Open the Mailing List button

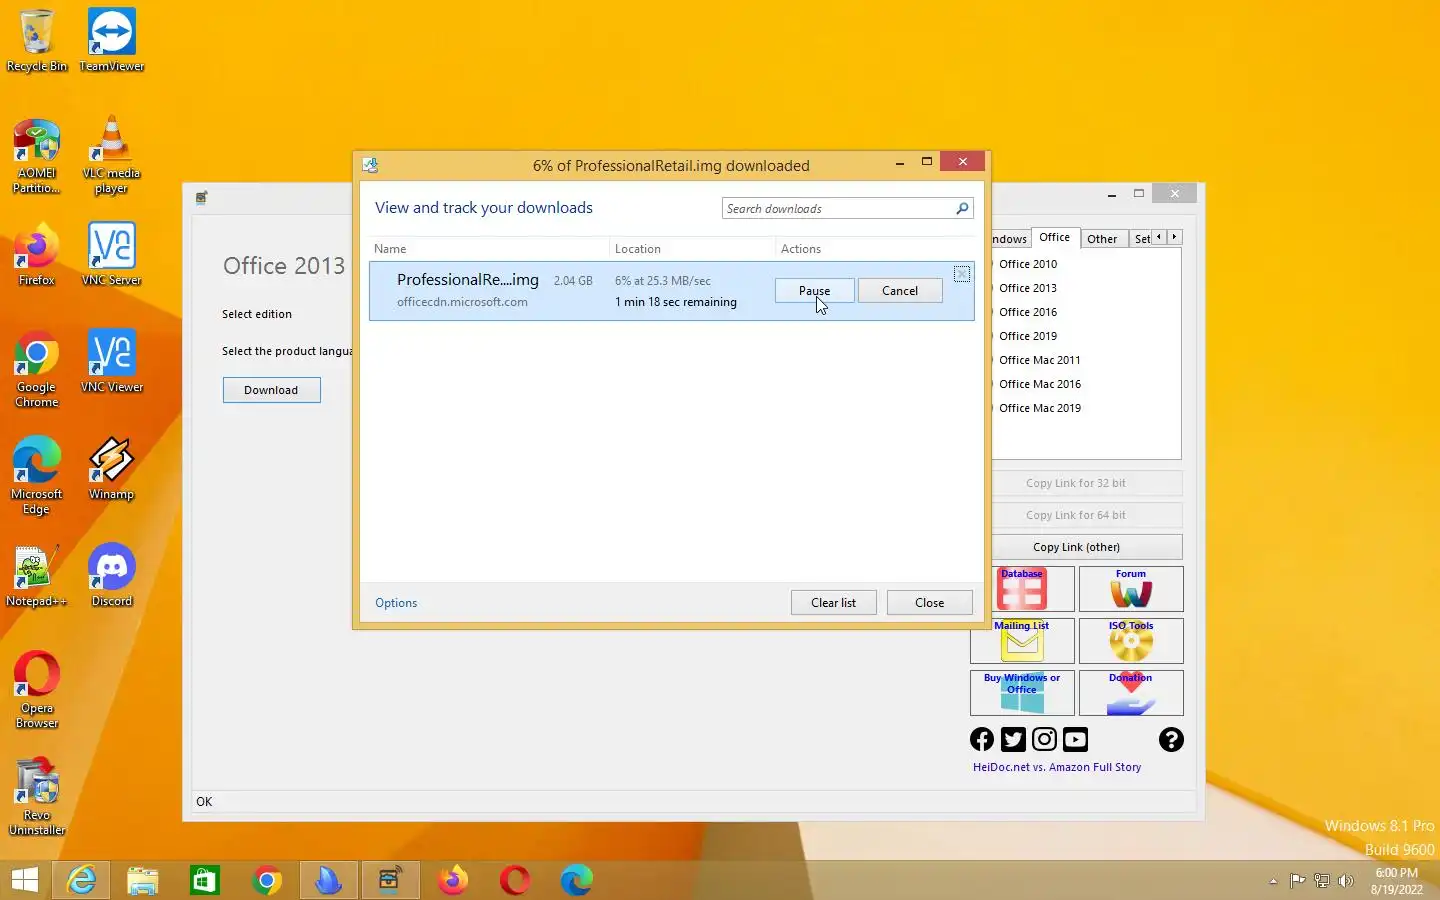point(1022,641)
